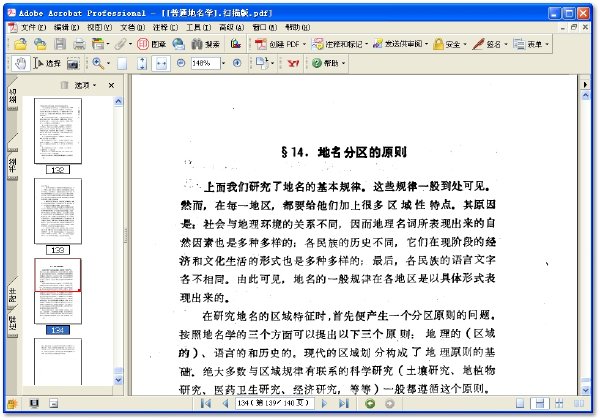This screenshot has width=600, height=420.
Task: Go to the first page
Action: [206, 403]
